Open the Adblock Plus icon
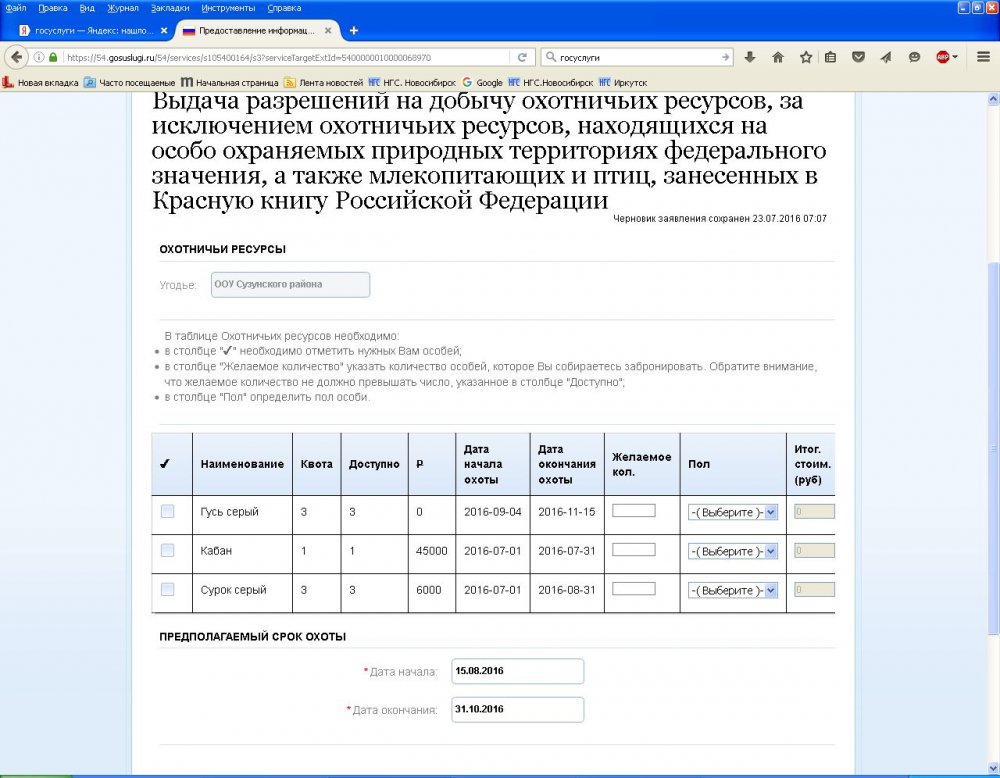 [943, 57]
